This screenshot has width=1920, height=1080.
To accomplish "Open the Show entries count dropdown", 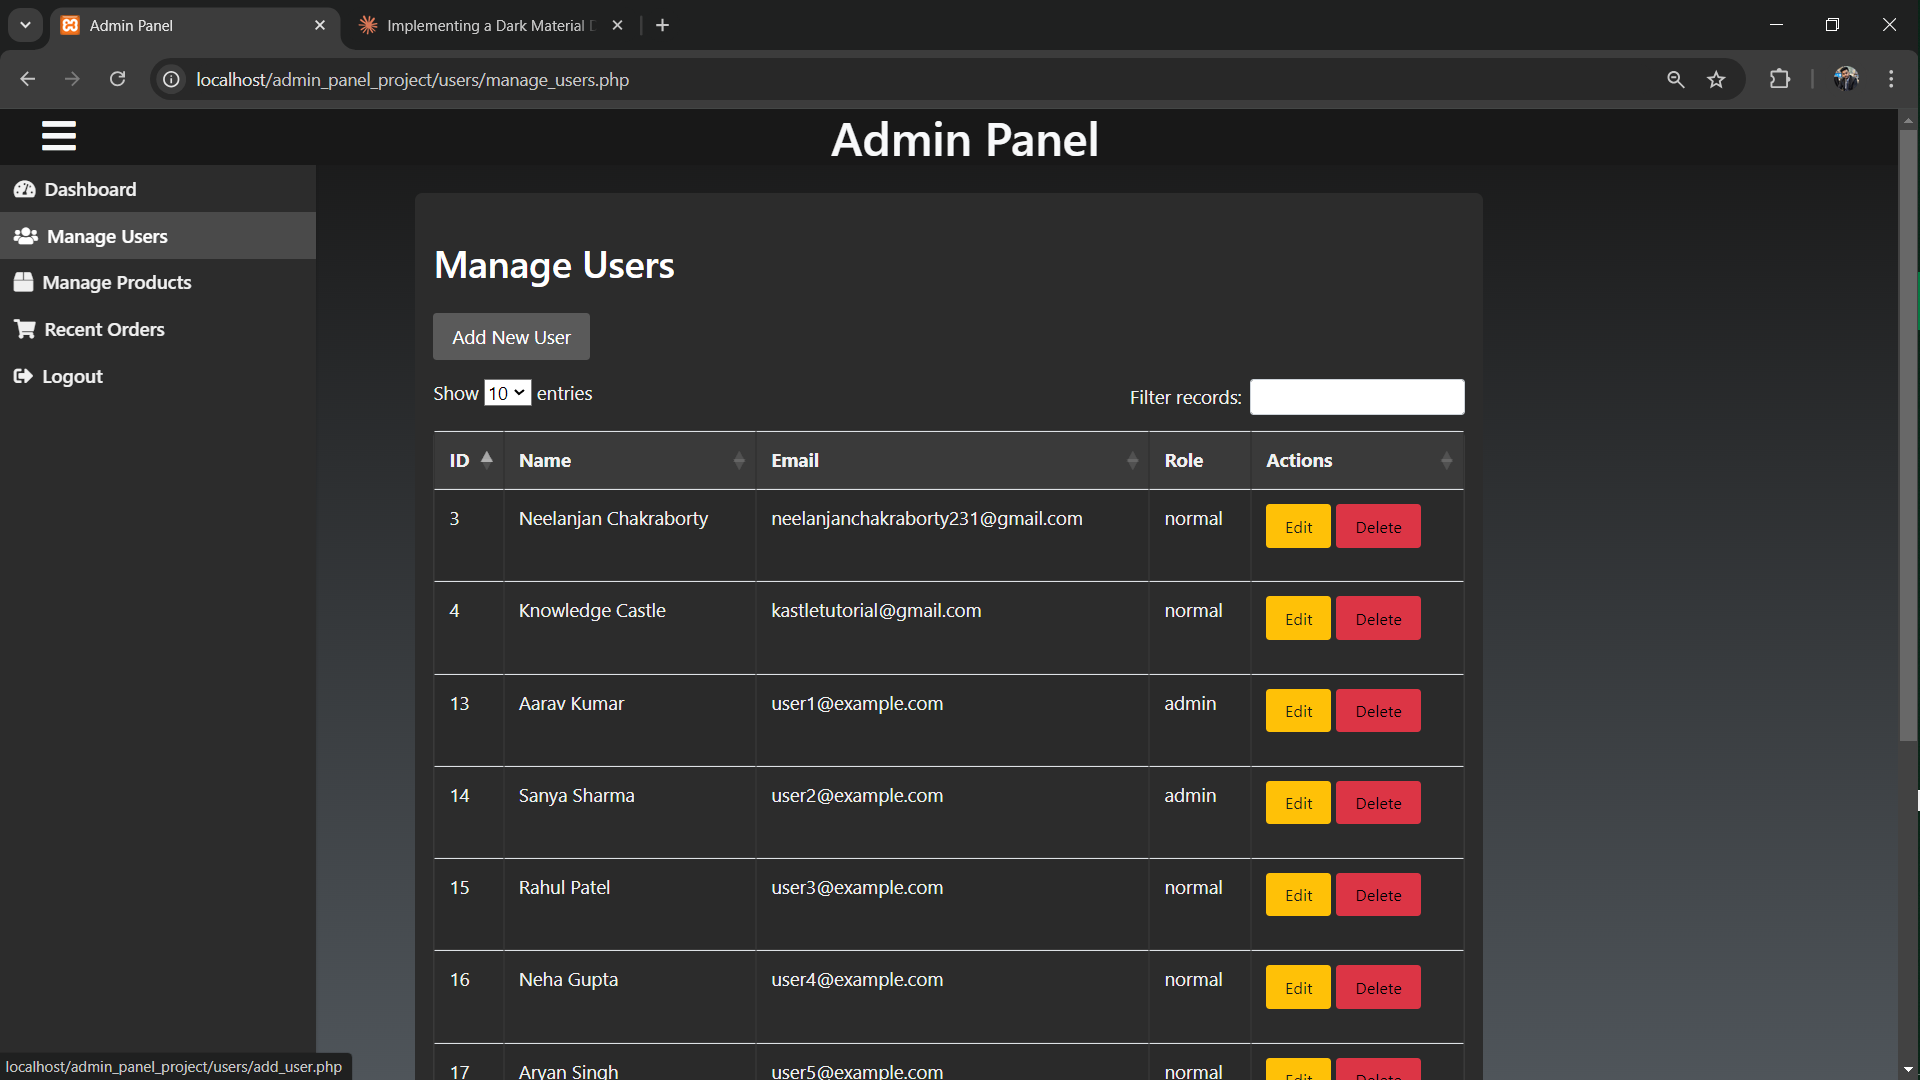I will pos(507,393).
